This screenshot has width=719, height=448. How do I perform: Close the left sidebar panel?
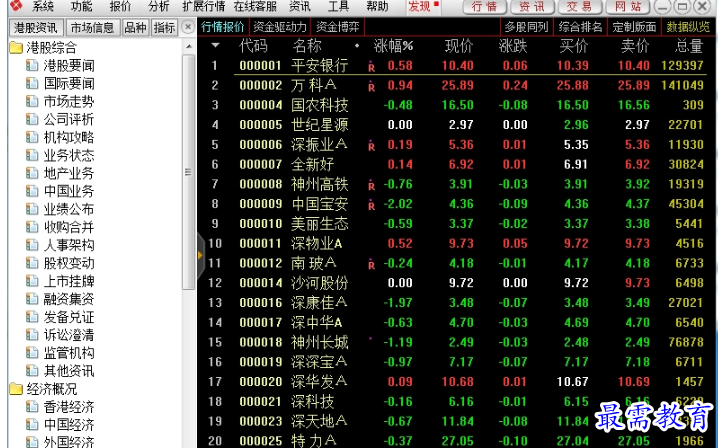pos(188,27)
